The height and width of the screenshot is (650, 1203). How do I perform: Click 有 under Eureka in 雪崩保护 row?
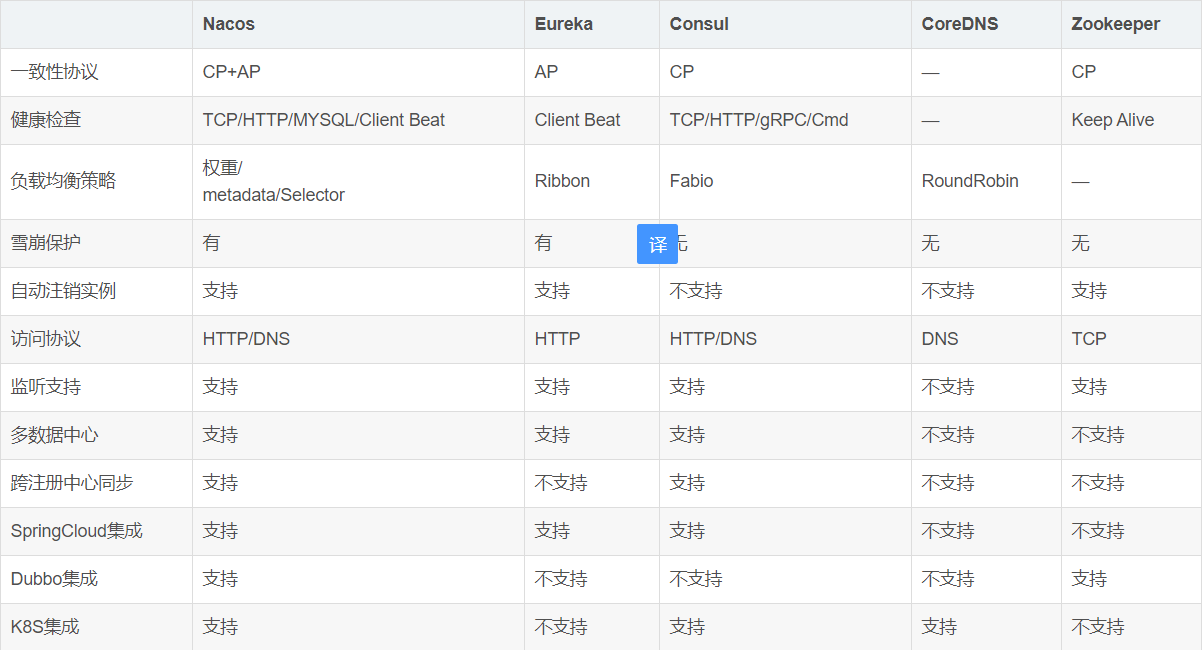pyautogui.click(x=544, y=243)
